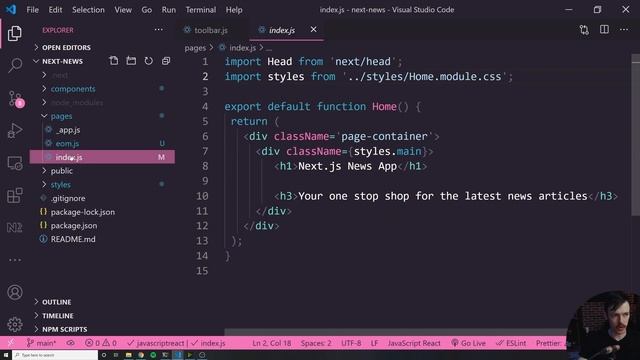Open the Search view icon

click(15, 65)
